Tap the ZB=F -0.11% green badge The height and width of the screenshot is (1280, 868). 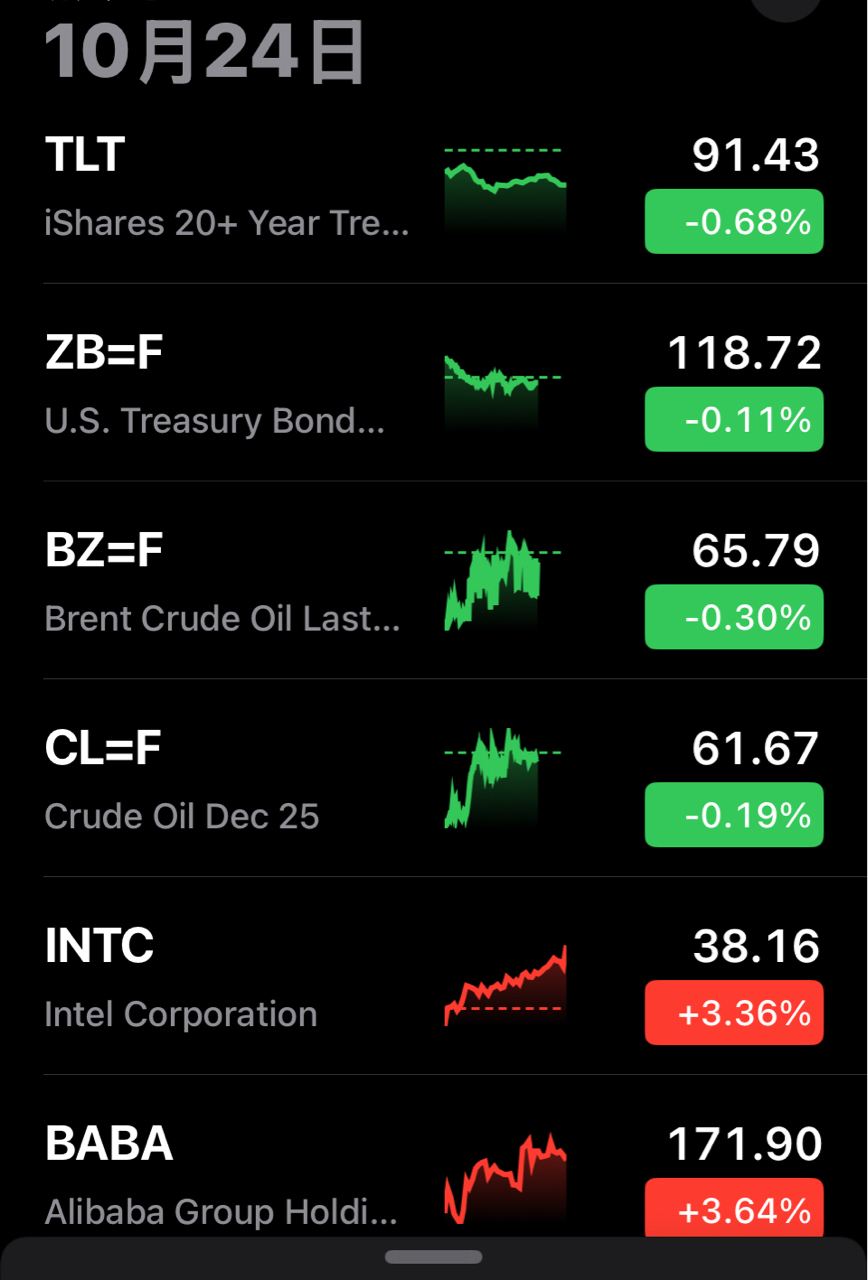click(x=734, y=420)
